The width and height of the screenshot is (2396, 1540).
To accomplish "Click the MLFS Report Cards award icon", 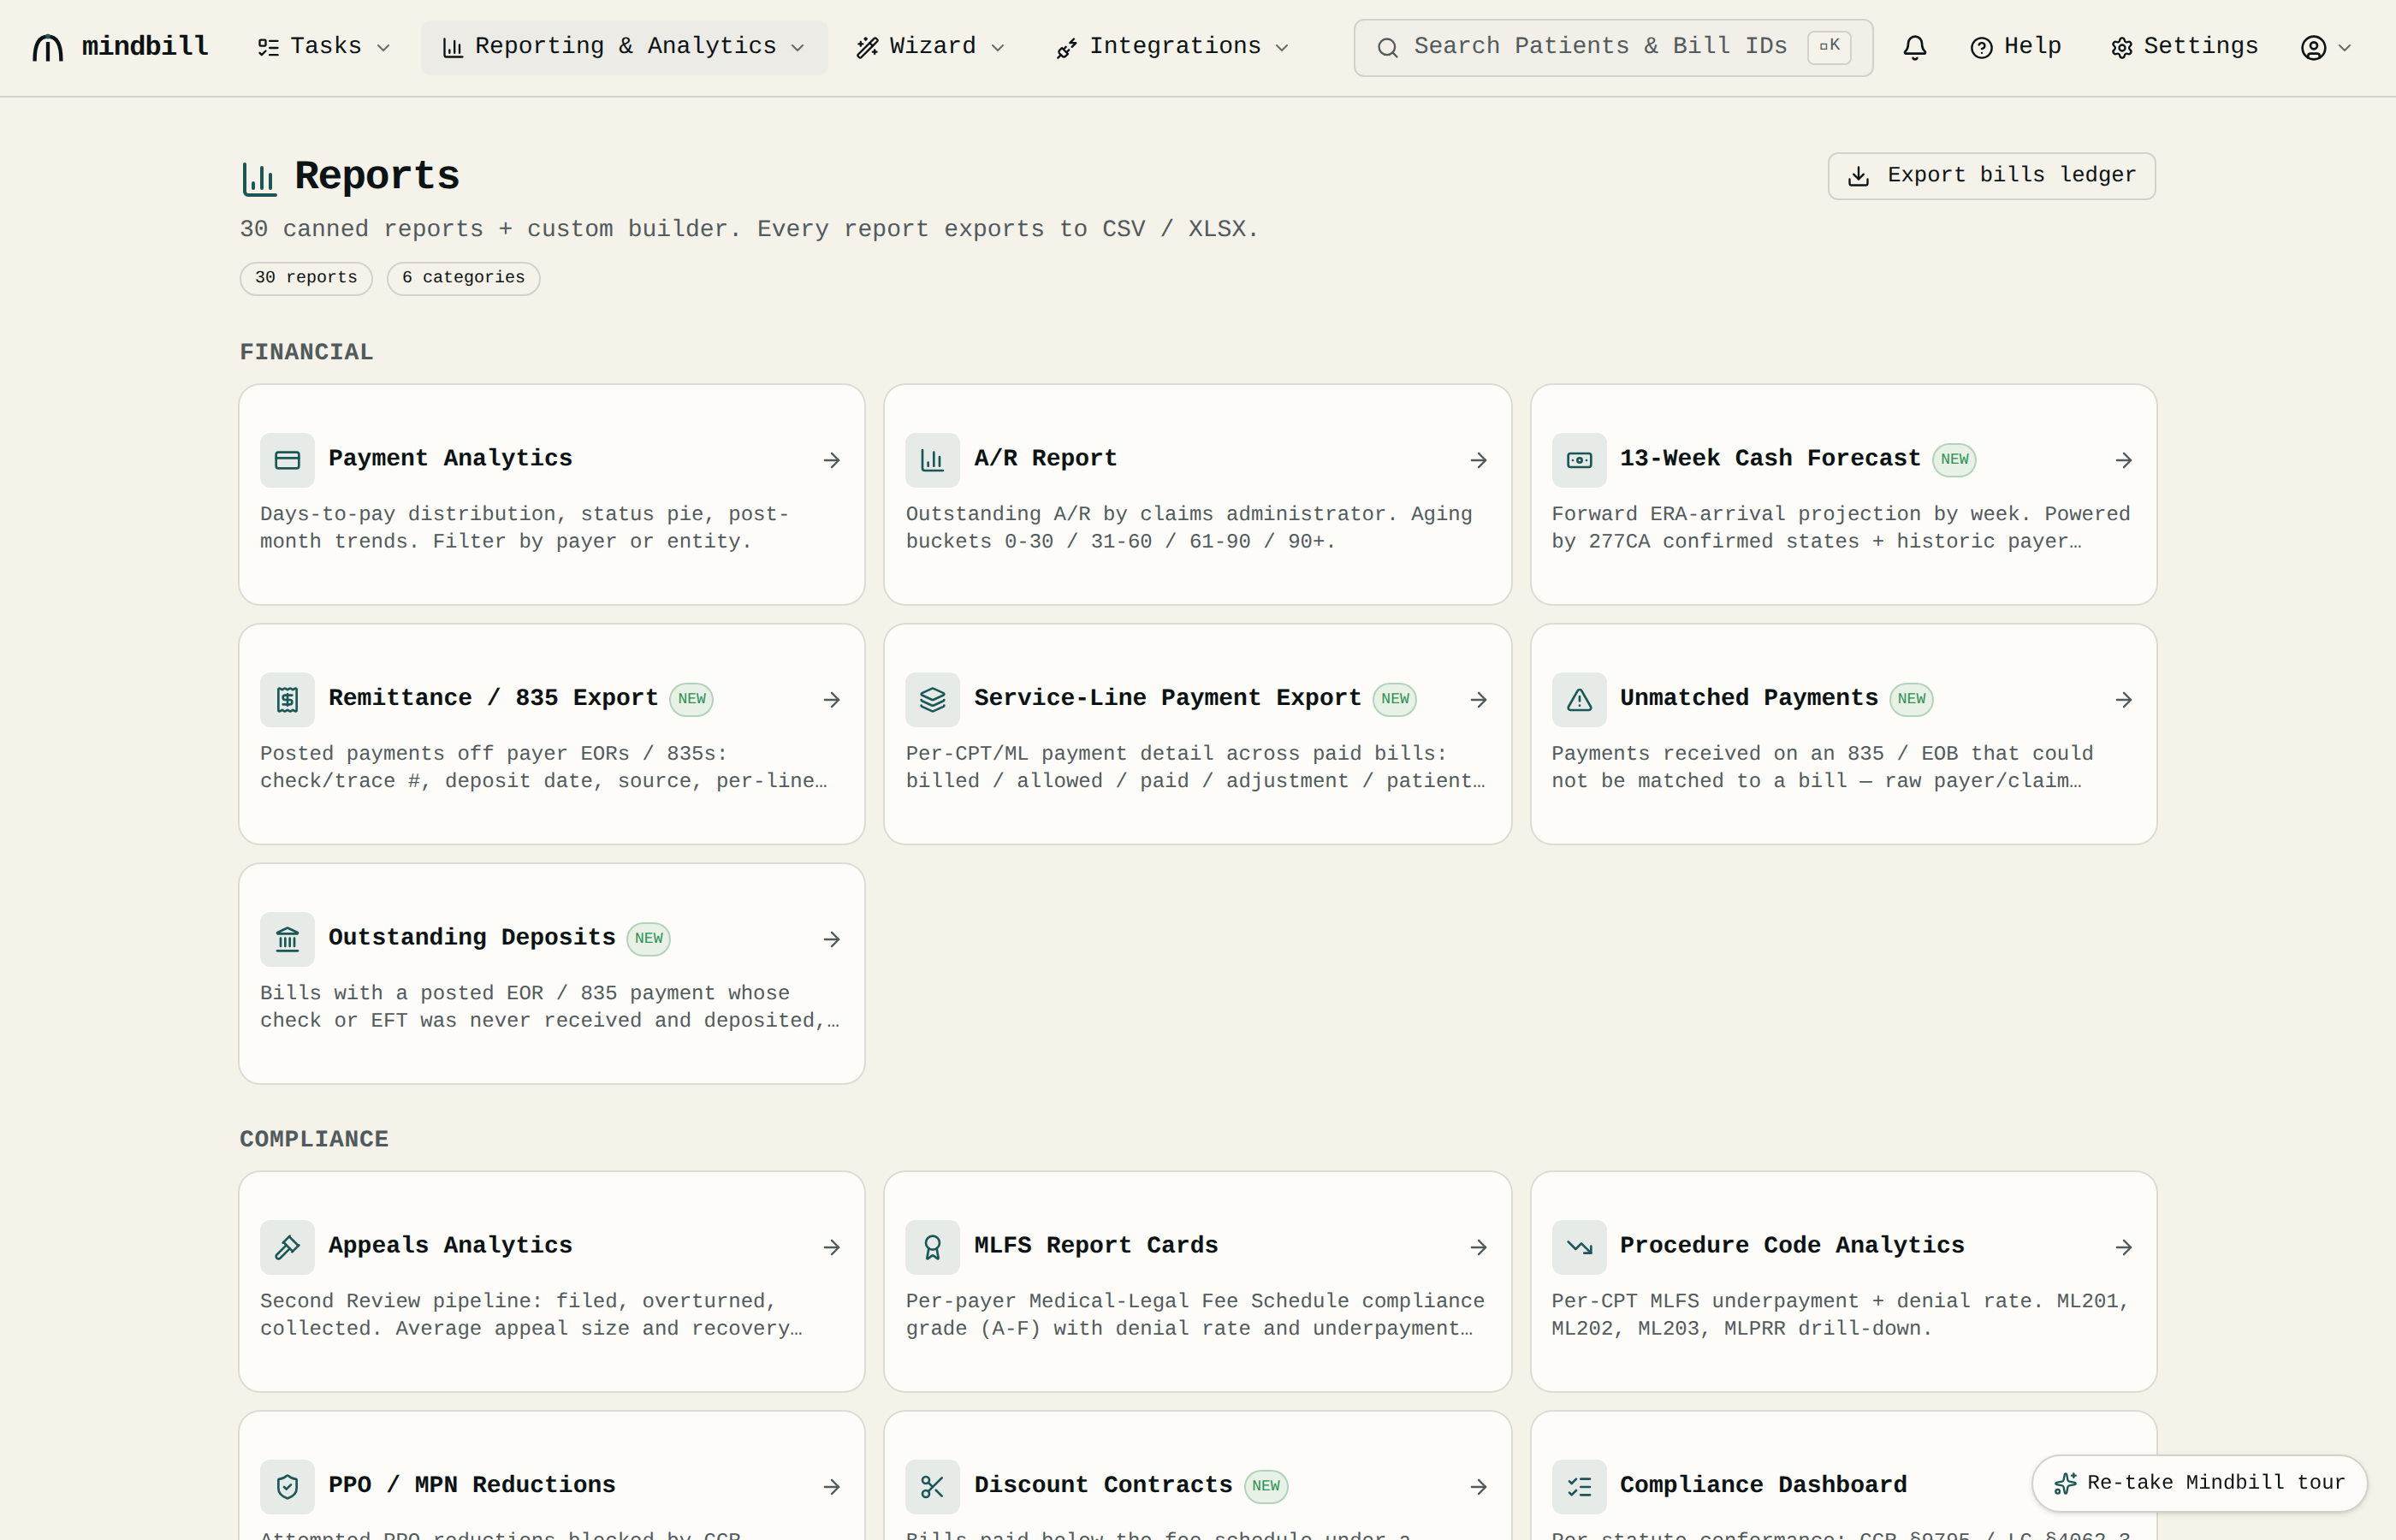I will tap(932, 1247).
